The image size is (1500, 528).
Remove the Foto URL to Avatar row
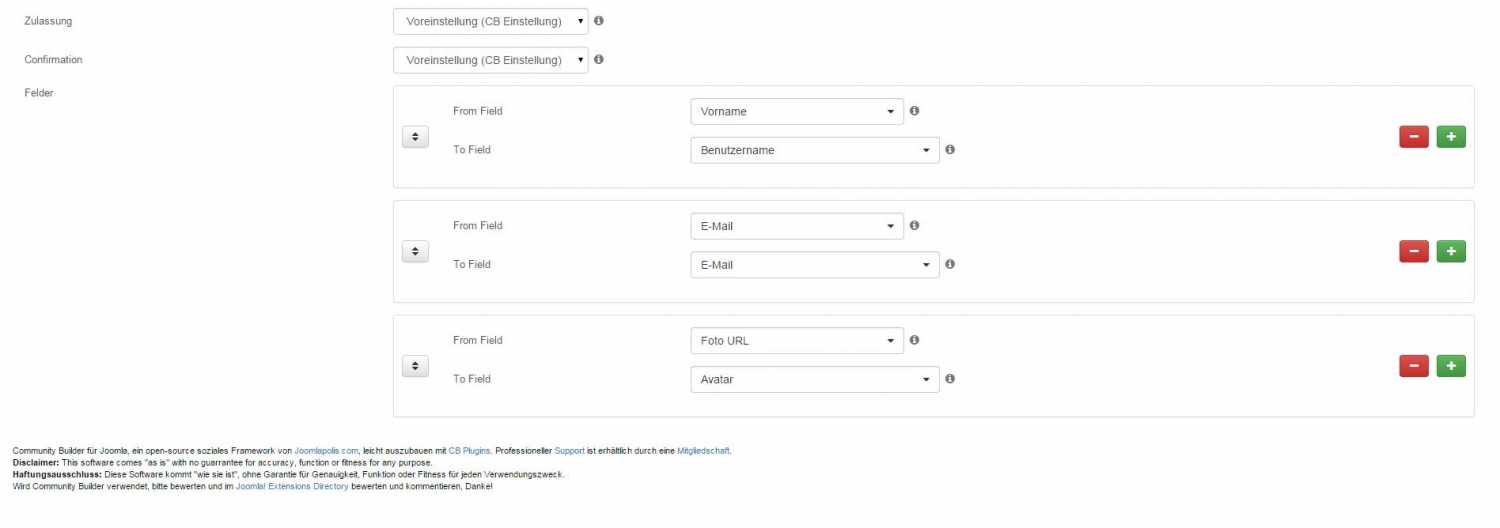click(1413, 366)
